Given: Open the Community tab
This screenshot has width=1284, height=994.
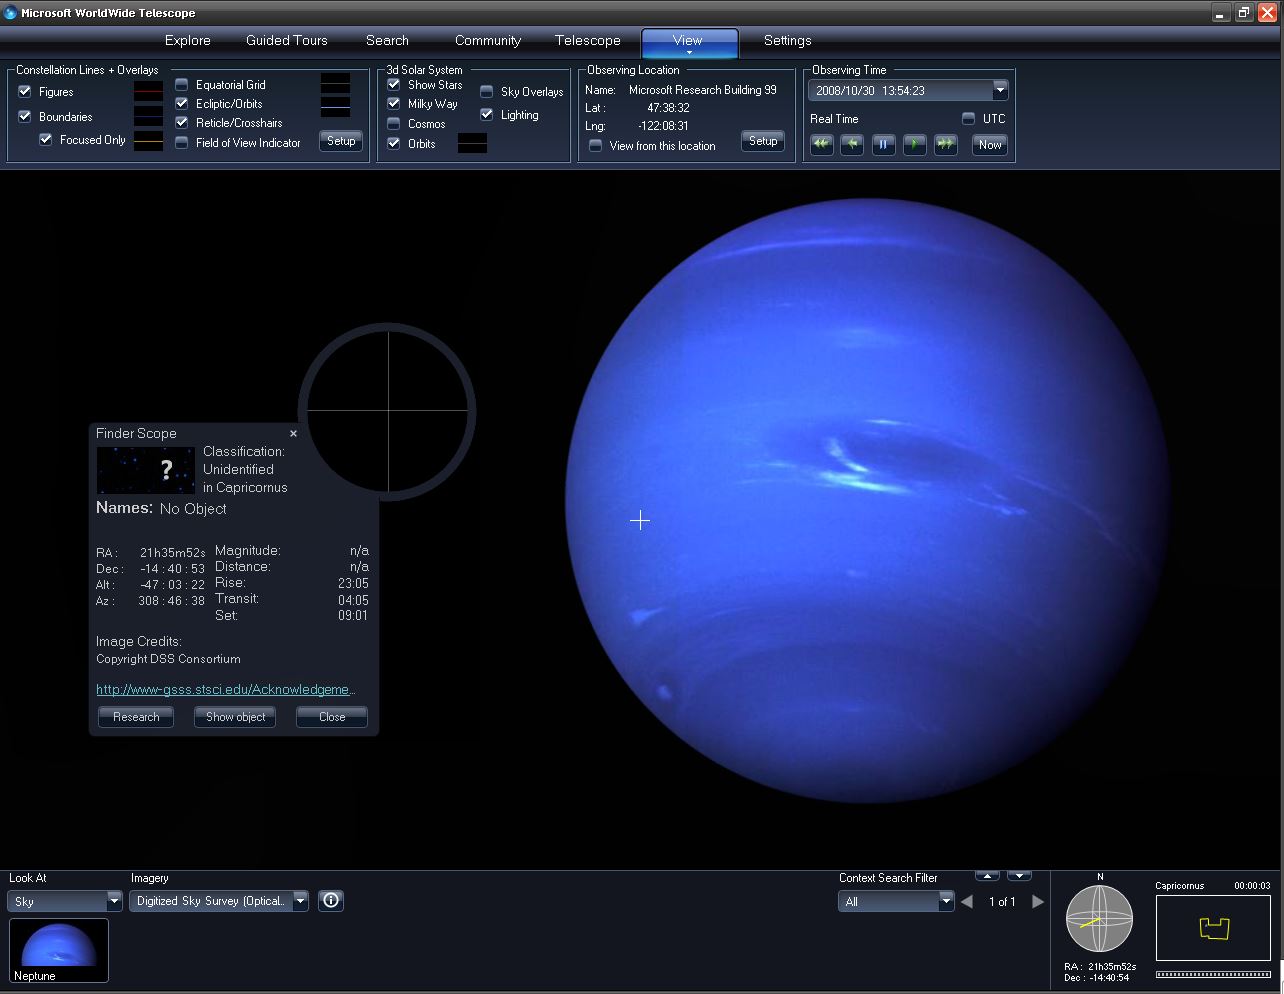Looking at the screenshot, I should pos(488,40).
